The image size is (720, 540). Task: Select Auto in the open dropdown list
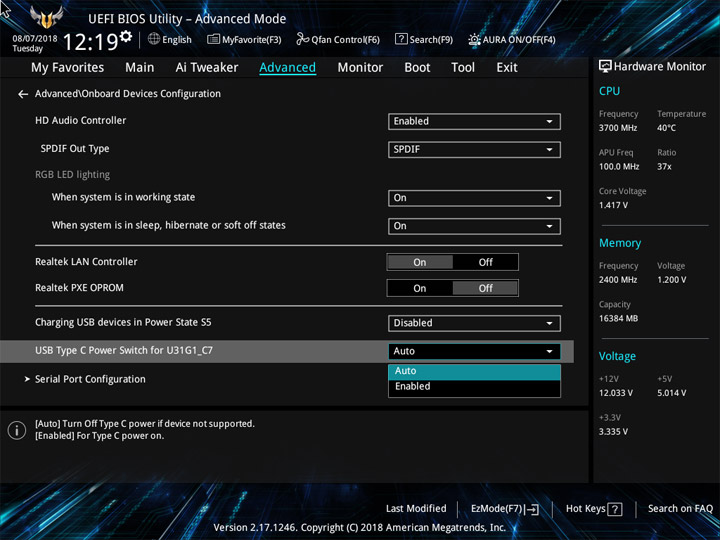coord(474,371)
